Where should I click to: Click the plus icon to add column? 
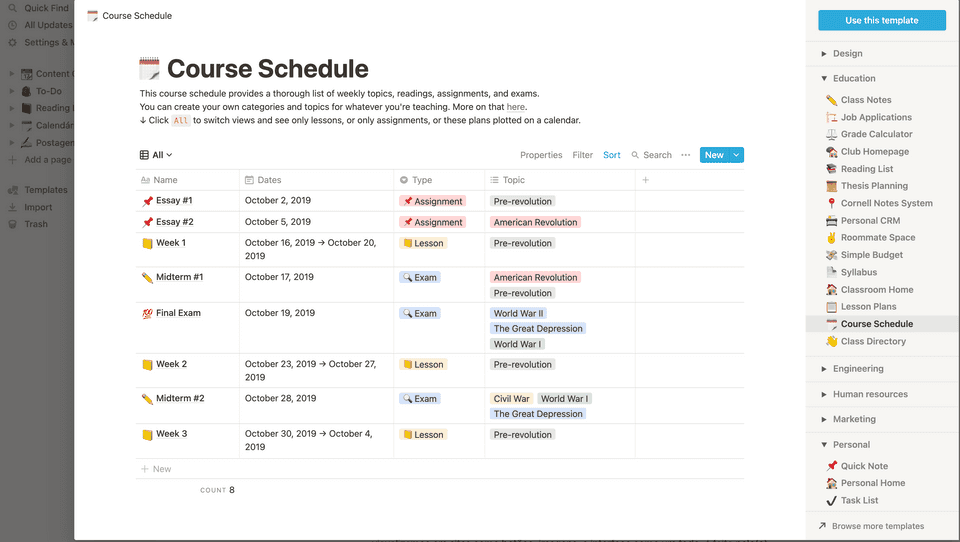tap(645, 180)
